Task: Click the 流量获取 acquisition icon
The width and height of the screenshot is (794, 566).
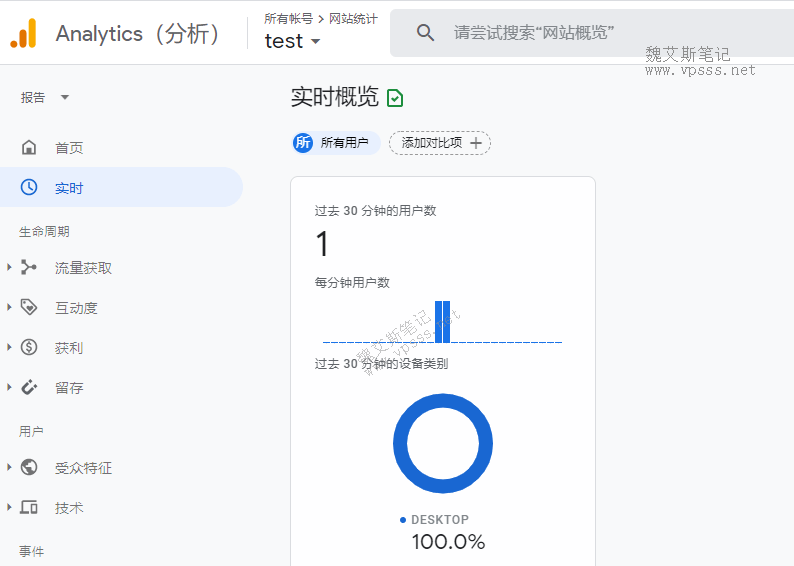Action: coord(29,268)
